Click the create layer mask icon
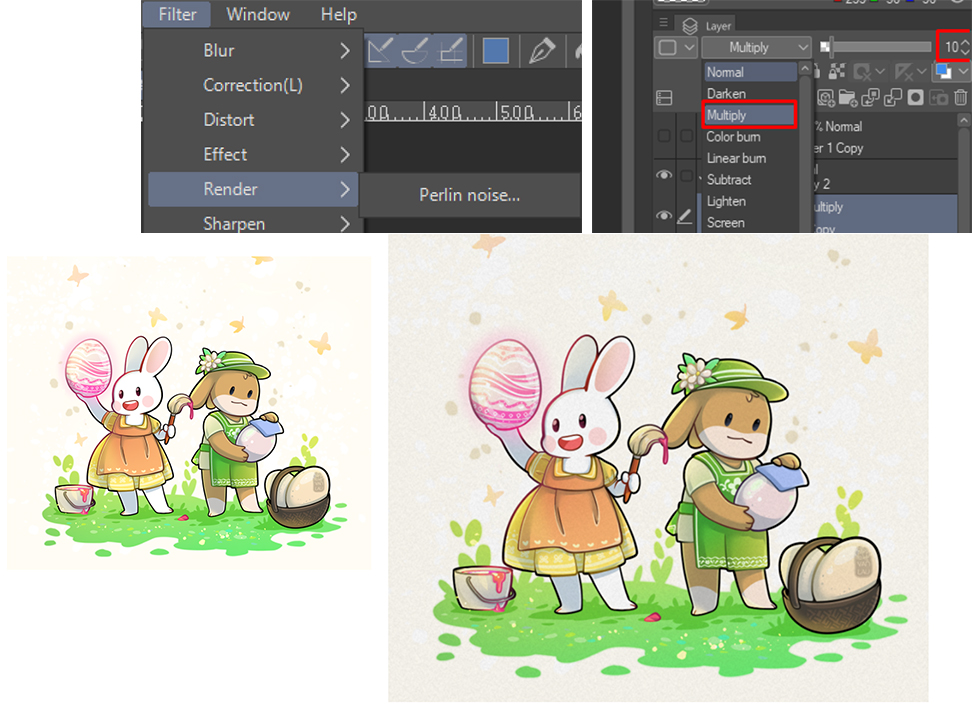The image size is (972, 717). point(915,97)
